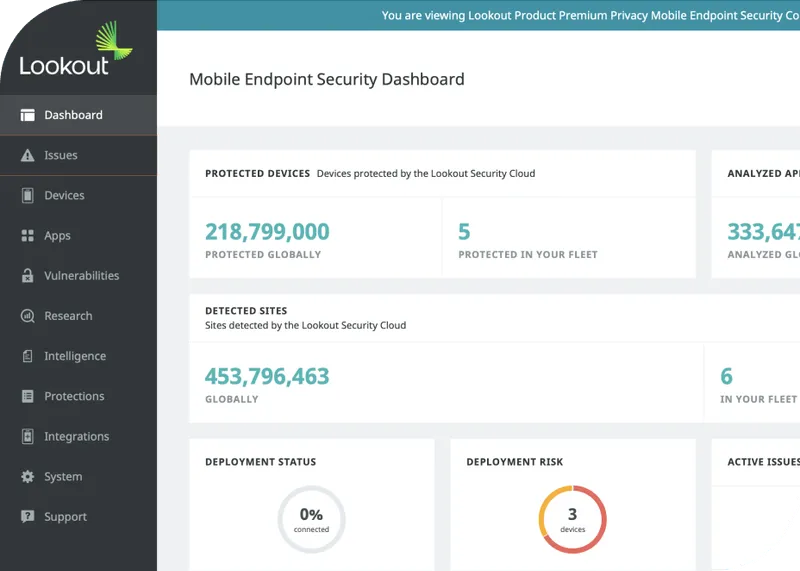The width and height of the screenshot is (800, 571).
Task: Open the Vulnerabilities page
Action: [79, 276]
